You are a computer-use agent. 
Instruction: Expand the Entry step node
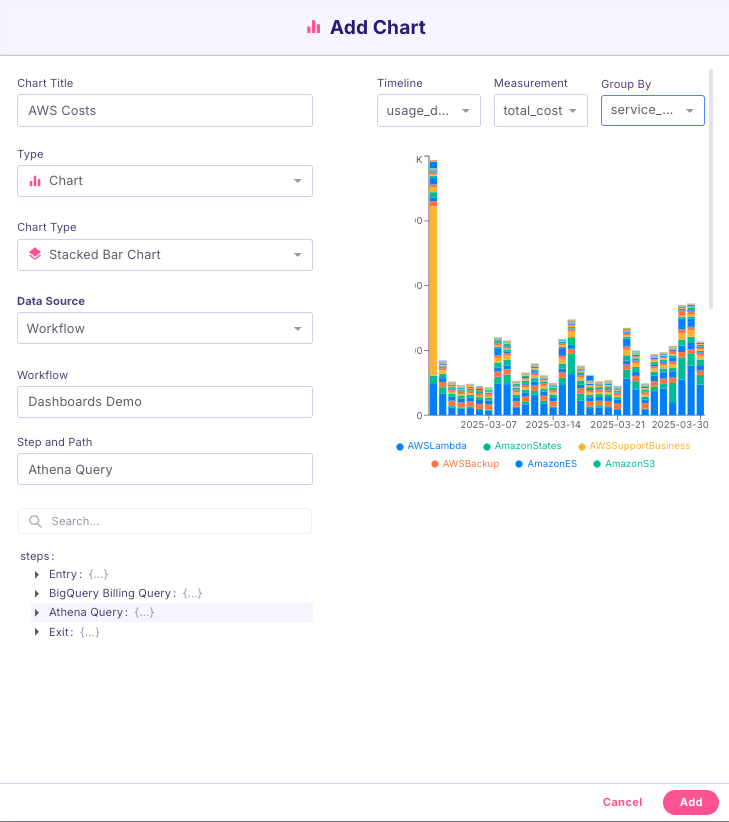[38, 574]
